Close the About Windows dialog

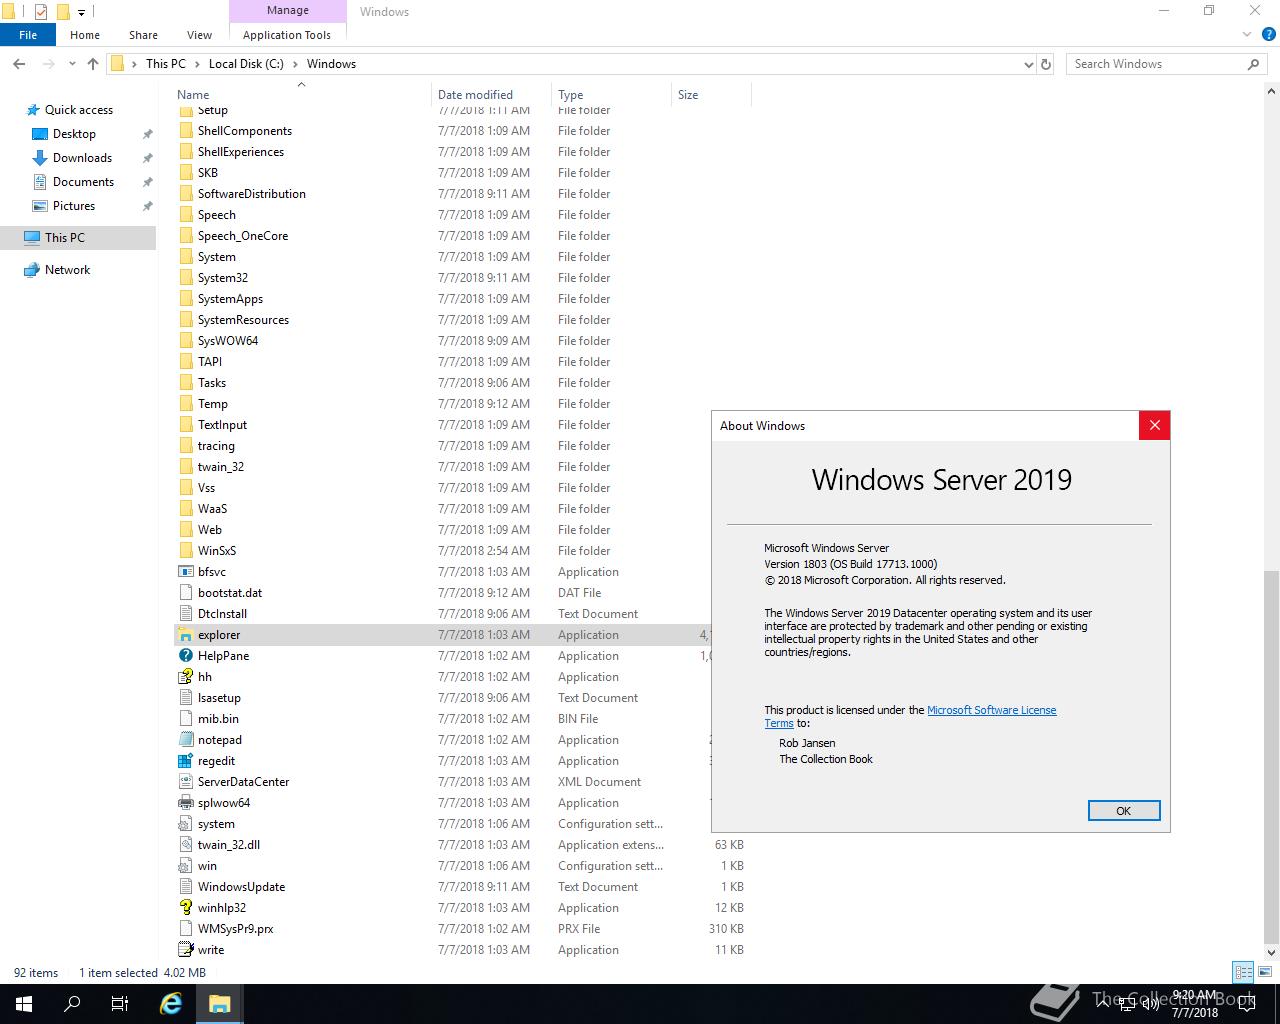(1154, 425)
